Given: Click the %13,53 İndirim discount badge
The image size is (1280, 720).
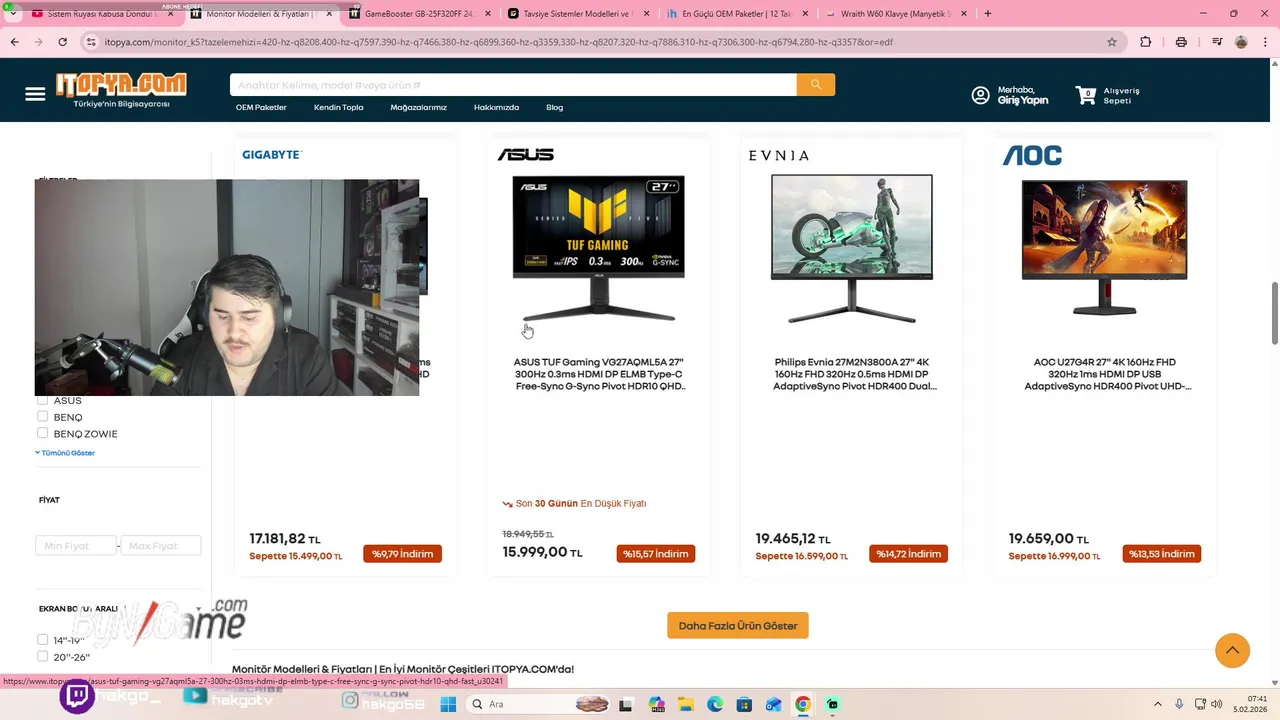Looking at the screenshot, I should [1162, 554].
